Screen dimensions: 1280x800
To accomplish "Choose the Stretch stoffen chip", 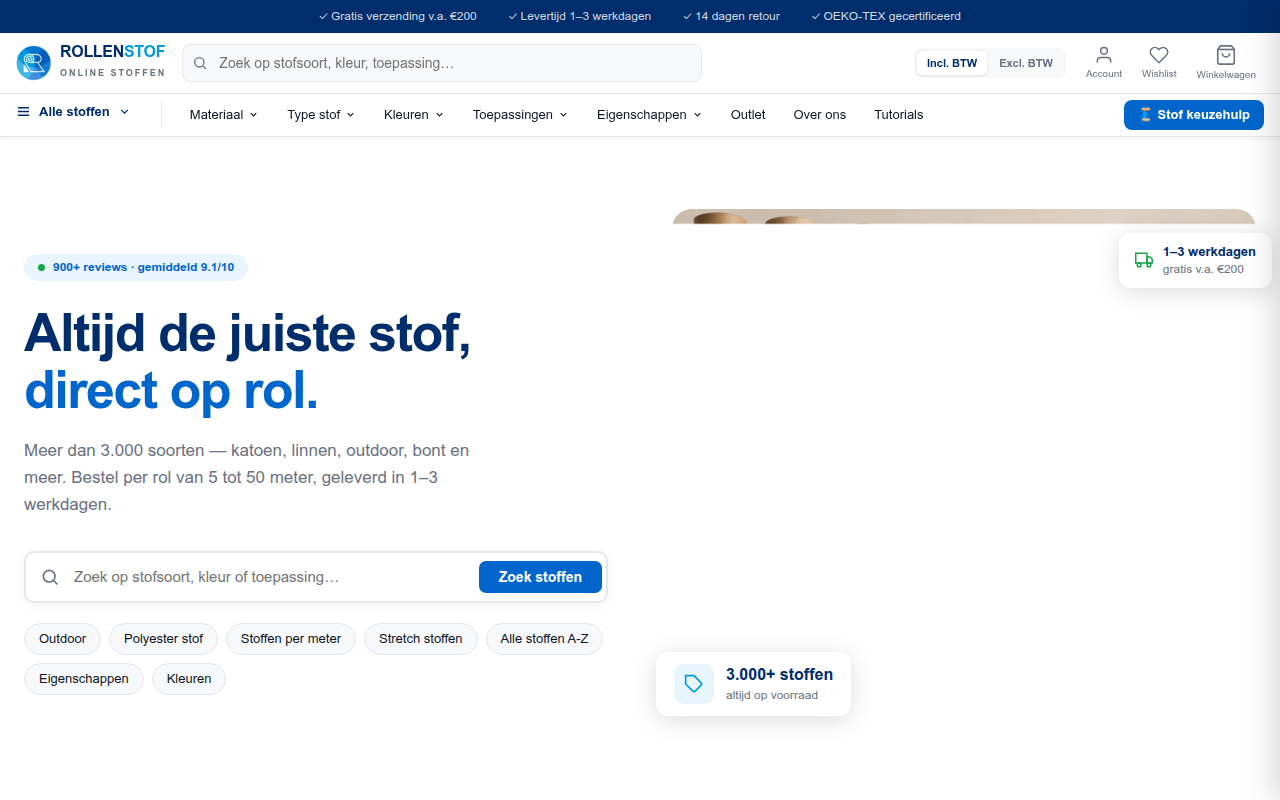I will pyautogui.click(x=421, y=639).
